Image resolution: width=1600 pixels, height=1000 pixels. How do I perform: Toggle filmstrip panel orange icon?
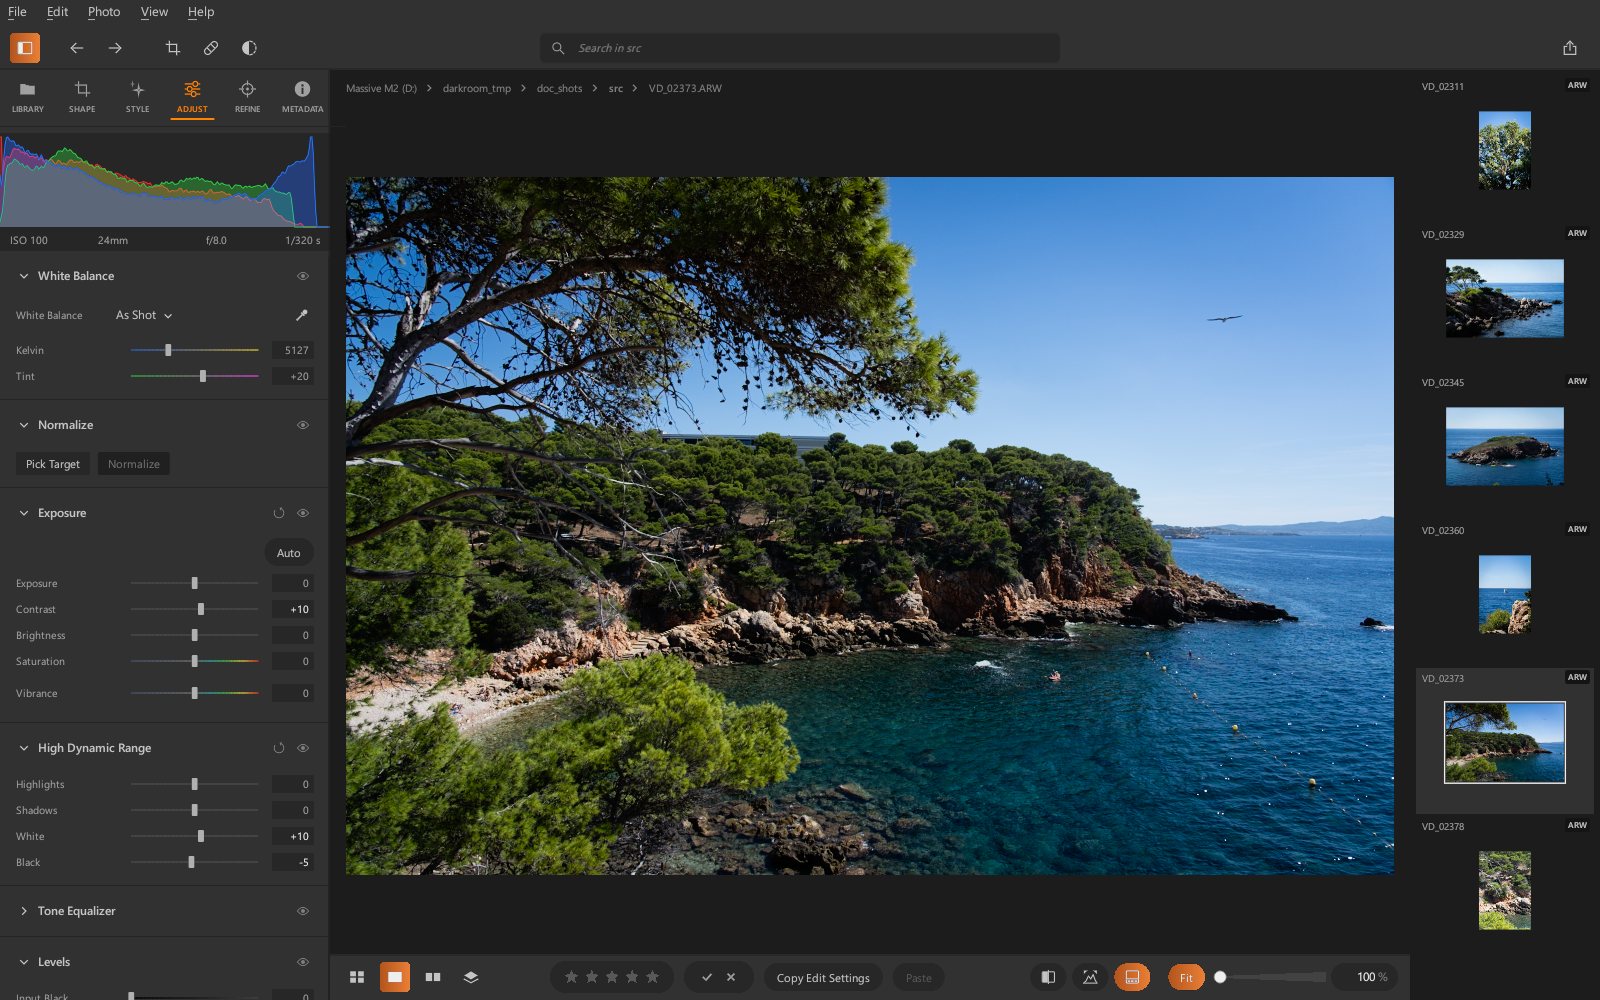[1132, 977]
